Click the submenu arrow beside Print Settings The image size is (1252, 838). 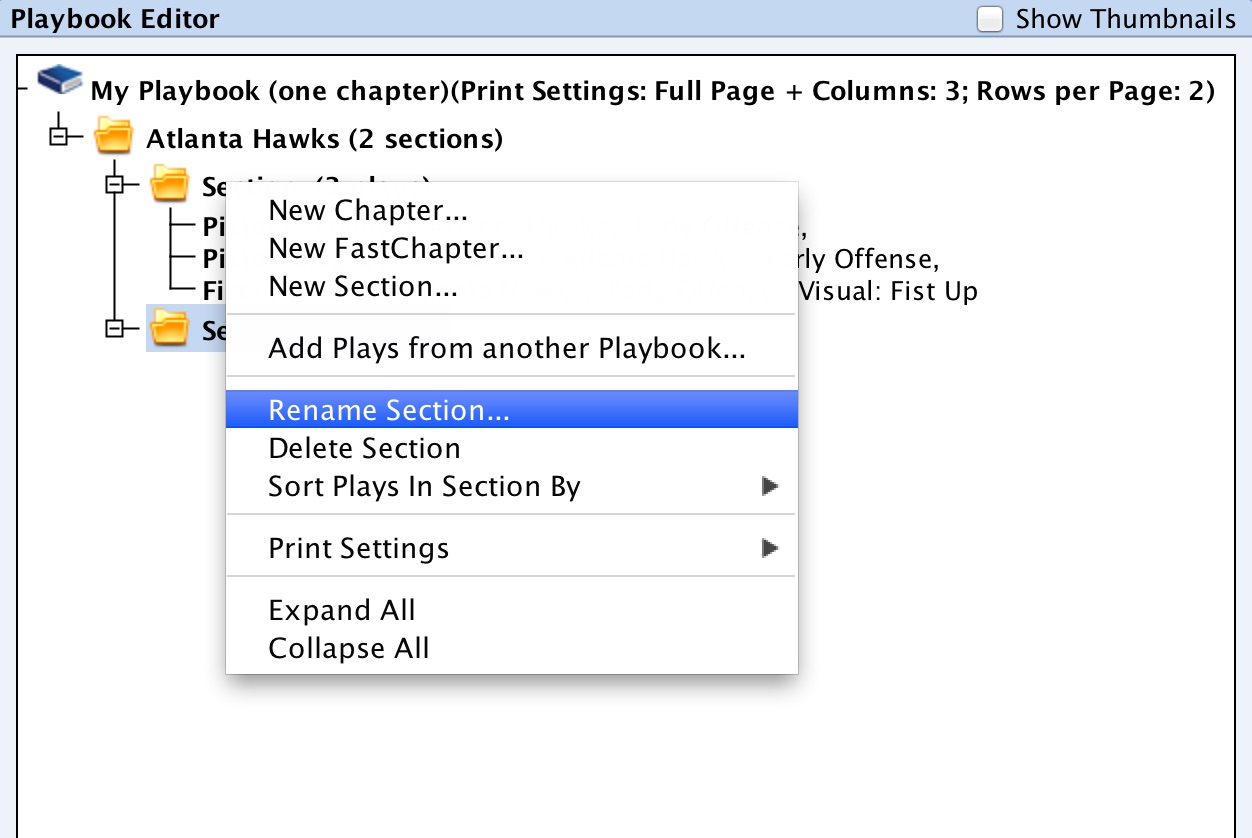(769, 547)
